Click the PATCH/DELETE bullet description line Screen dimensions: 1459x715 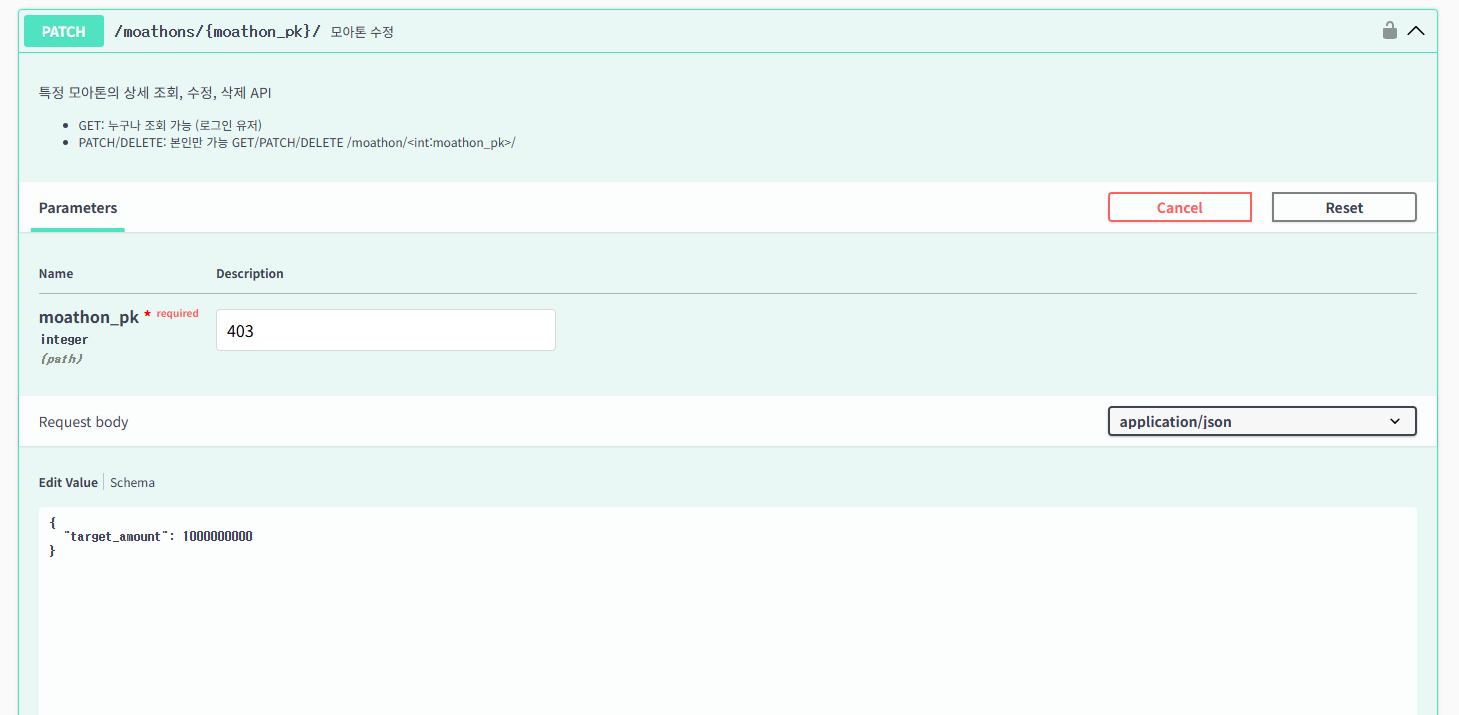(296, 142)
